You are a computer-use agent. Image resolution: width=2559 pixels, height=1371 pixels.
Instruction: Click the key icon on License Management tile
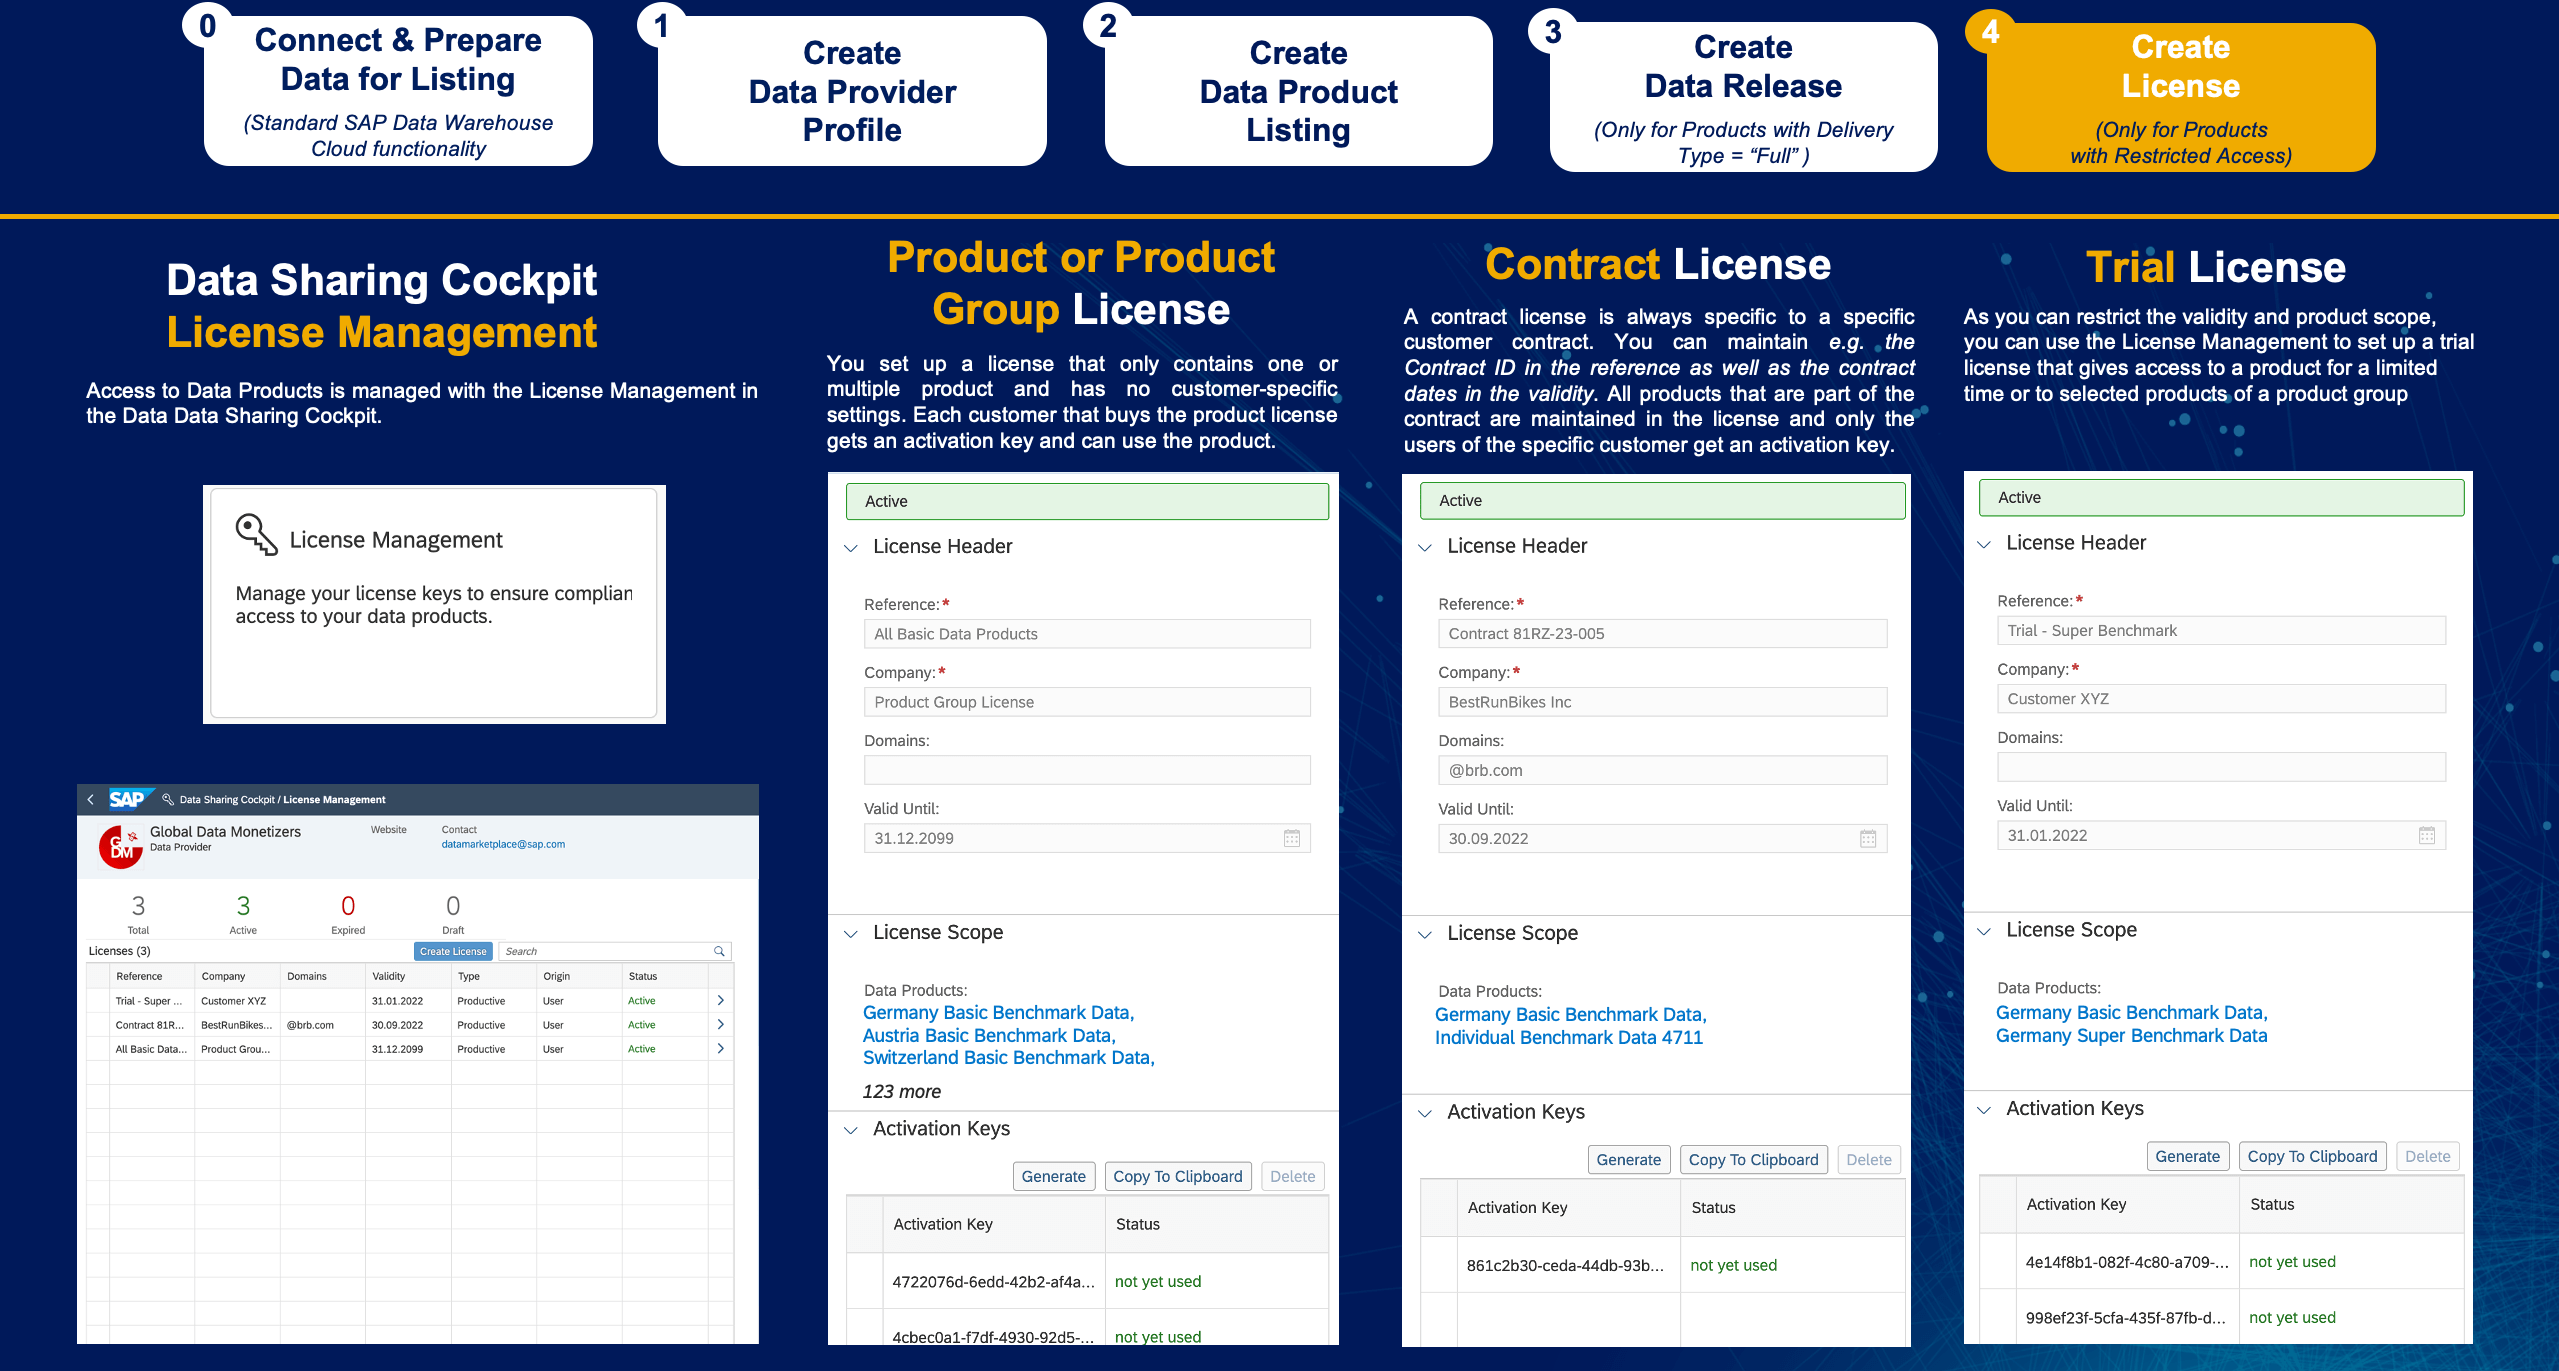click(x=257, y=535)
